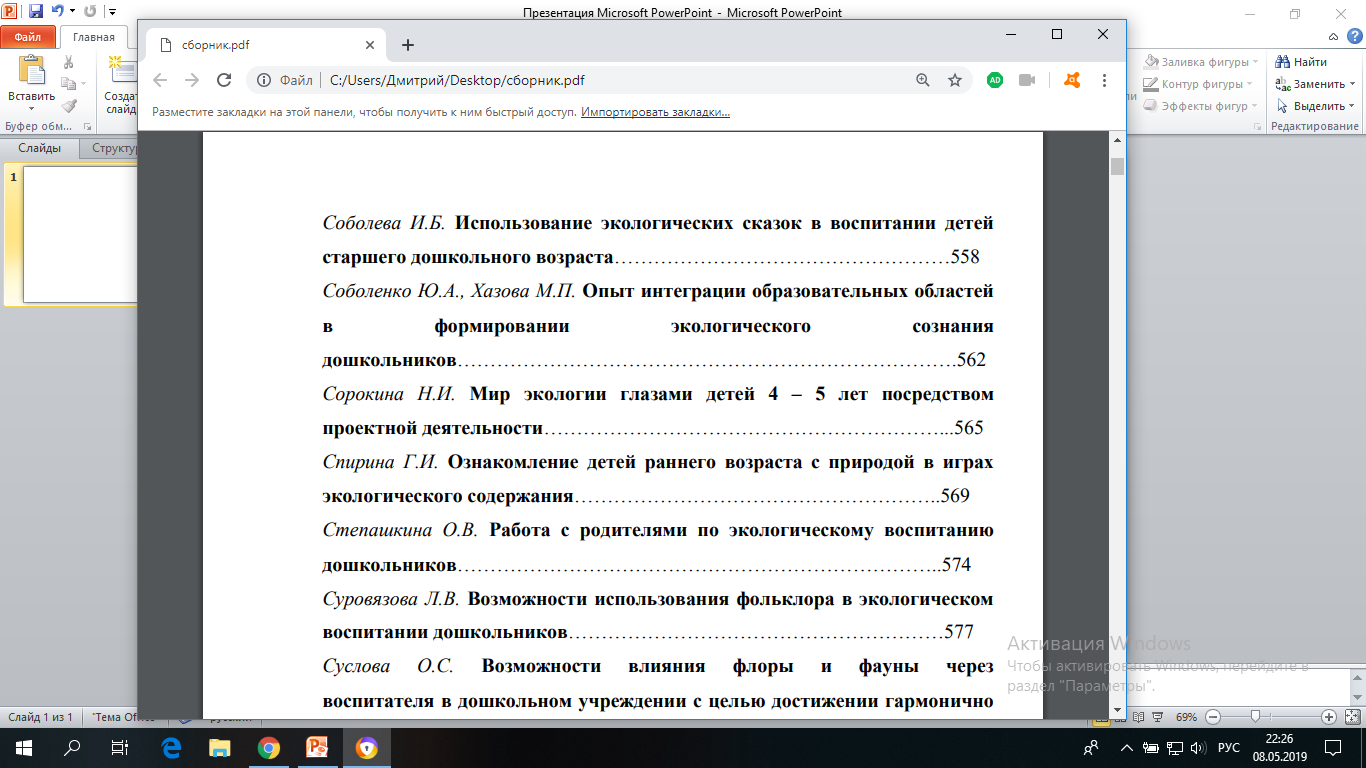The width and height of the screenshot is (1366, 768).
Task: Click the green AD extension icon
Action: pos(995,80)
